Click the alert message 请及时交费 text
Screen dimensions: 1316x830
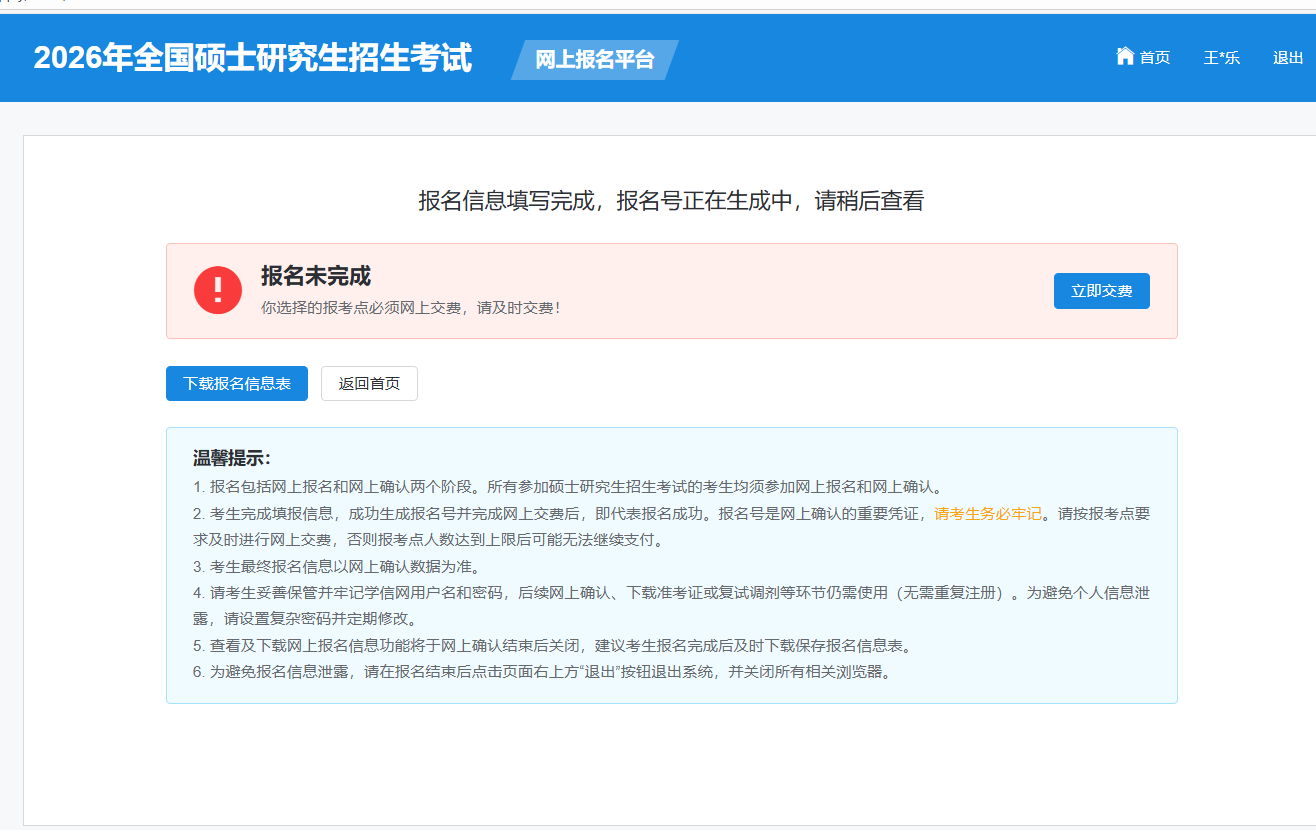point(411,308)
